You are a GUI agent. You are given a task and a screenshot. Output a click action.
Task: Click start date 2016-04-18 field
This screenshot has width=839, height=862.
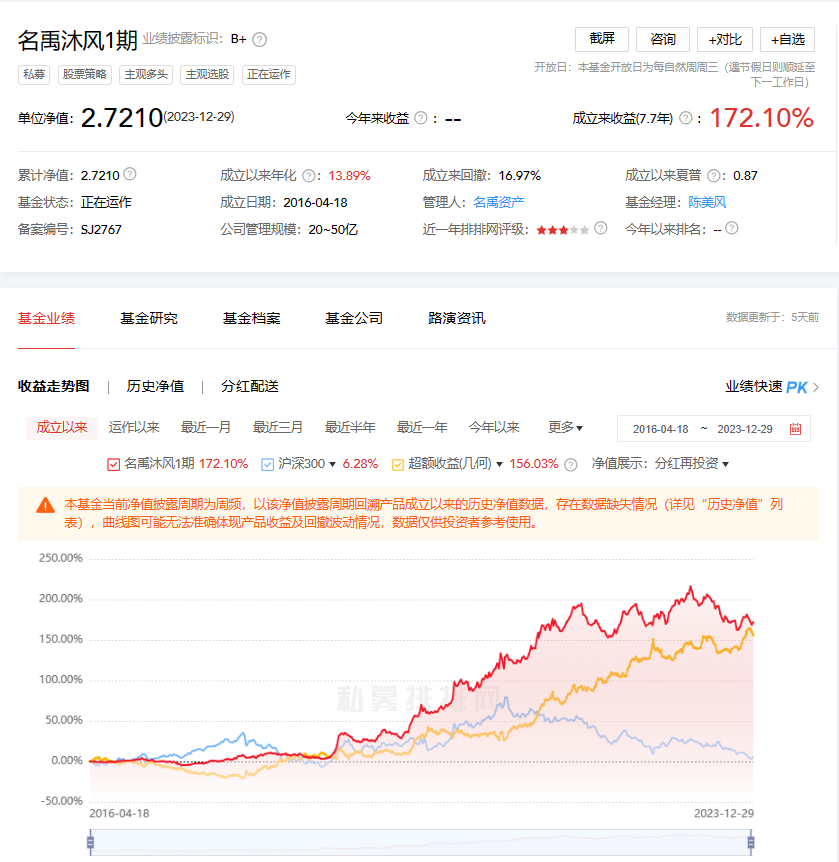coord(660,429)
